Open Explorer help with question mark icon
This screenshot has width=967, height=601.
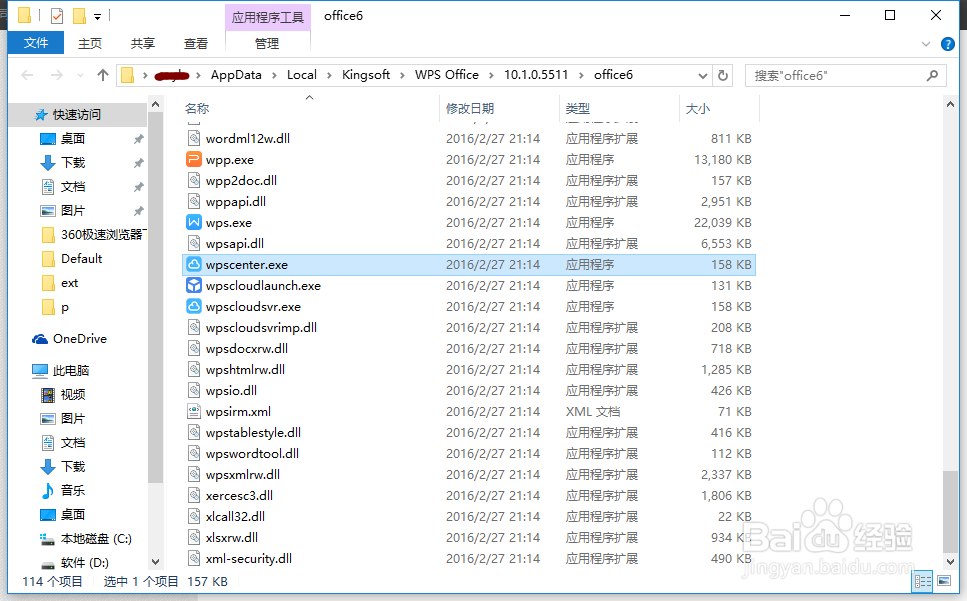coord(947,43)
